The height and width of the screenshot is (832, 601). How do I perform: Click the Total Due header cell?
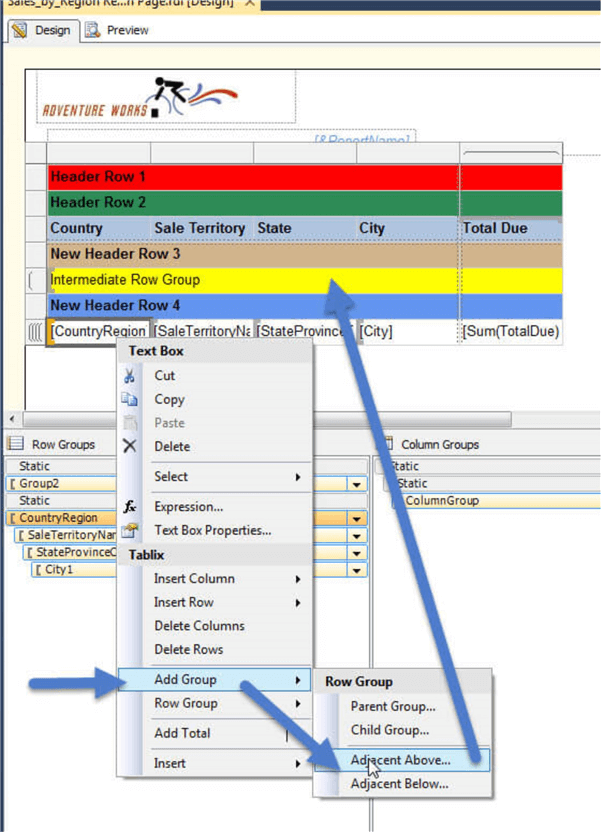click(511, 228)
